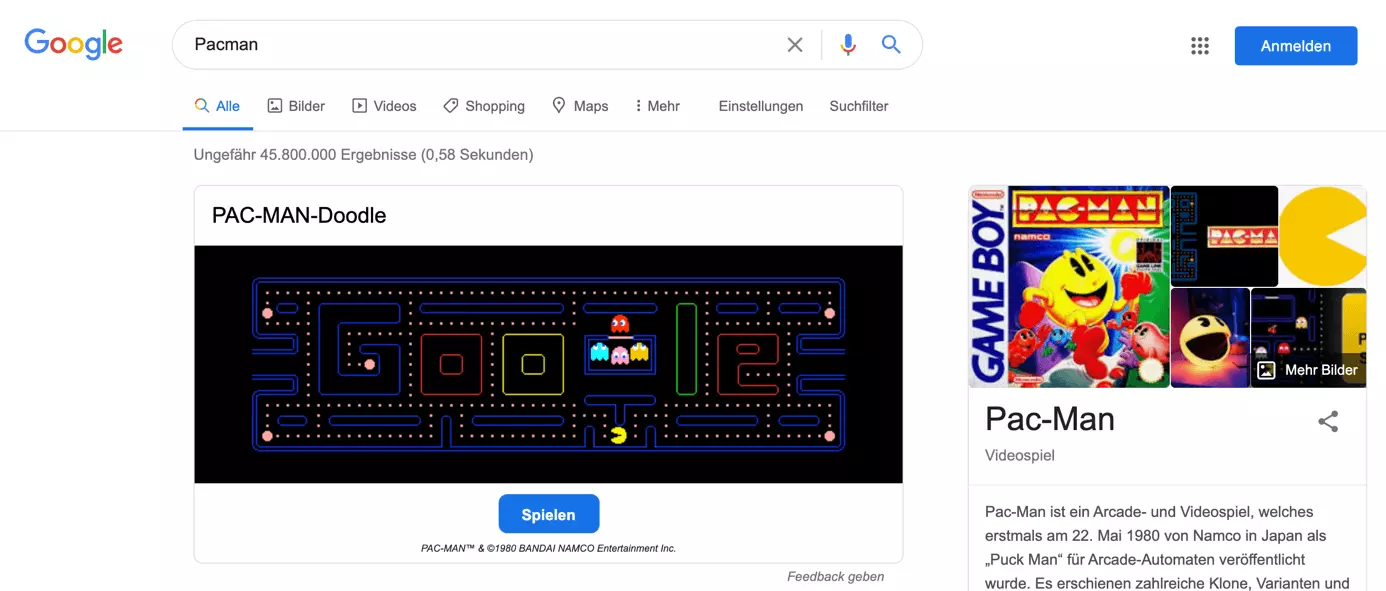Open the Game Boy Pac-Man cover image

point(1069,286)
